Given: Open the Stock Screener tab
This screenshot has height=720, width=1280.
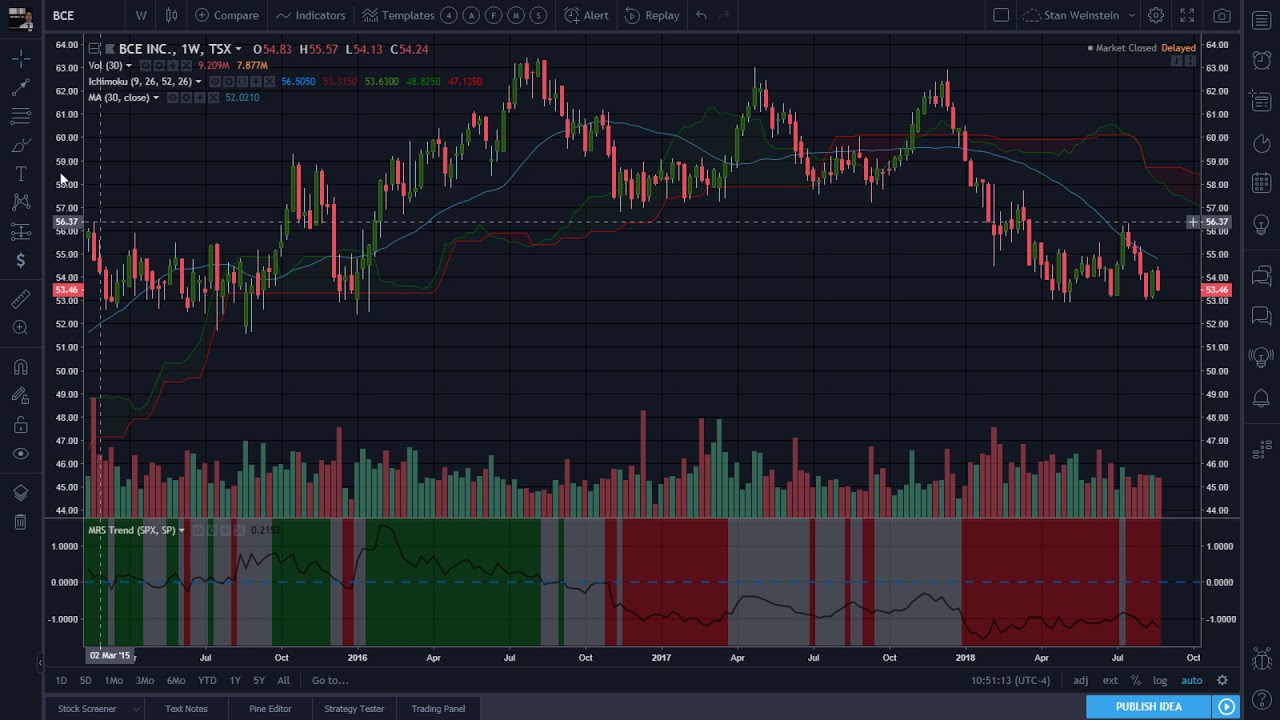Looking at the screenshot, I should point(87,709).
